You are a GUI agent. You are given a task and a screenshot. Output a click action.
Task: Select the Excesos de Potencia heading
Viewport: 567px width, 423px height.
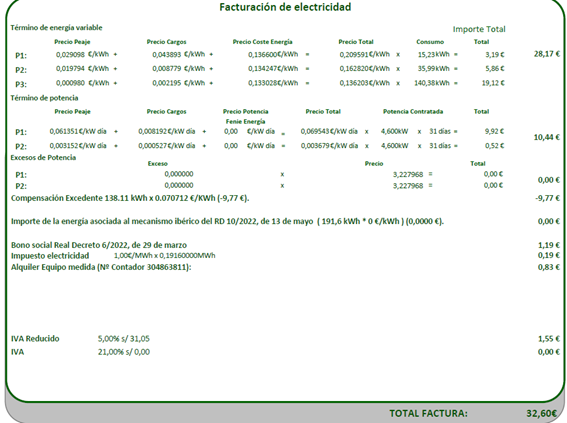point(43,158)
